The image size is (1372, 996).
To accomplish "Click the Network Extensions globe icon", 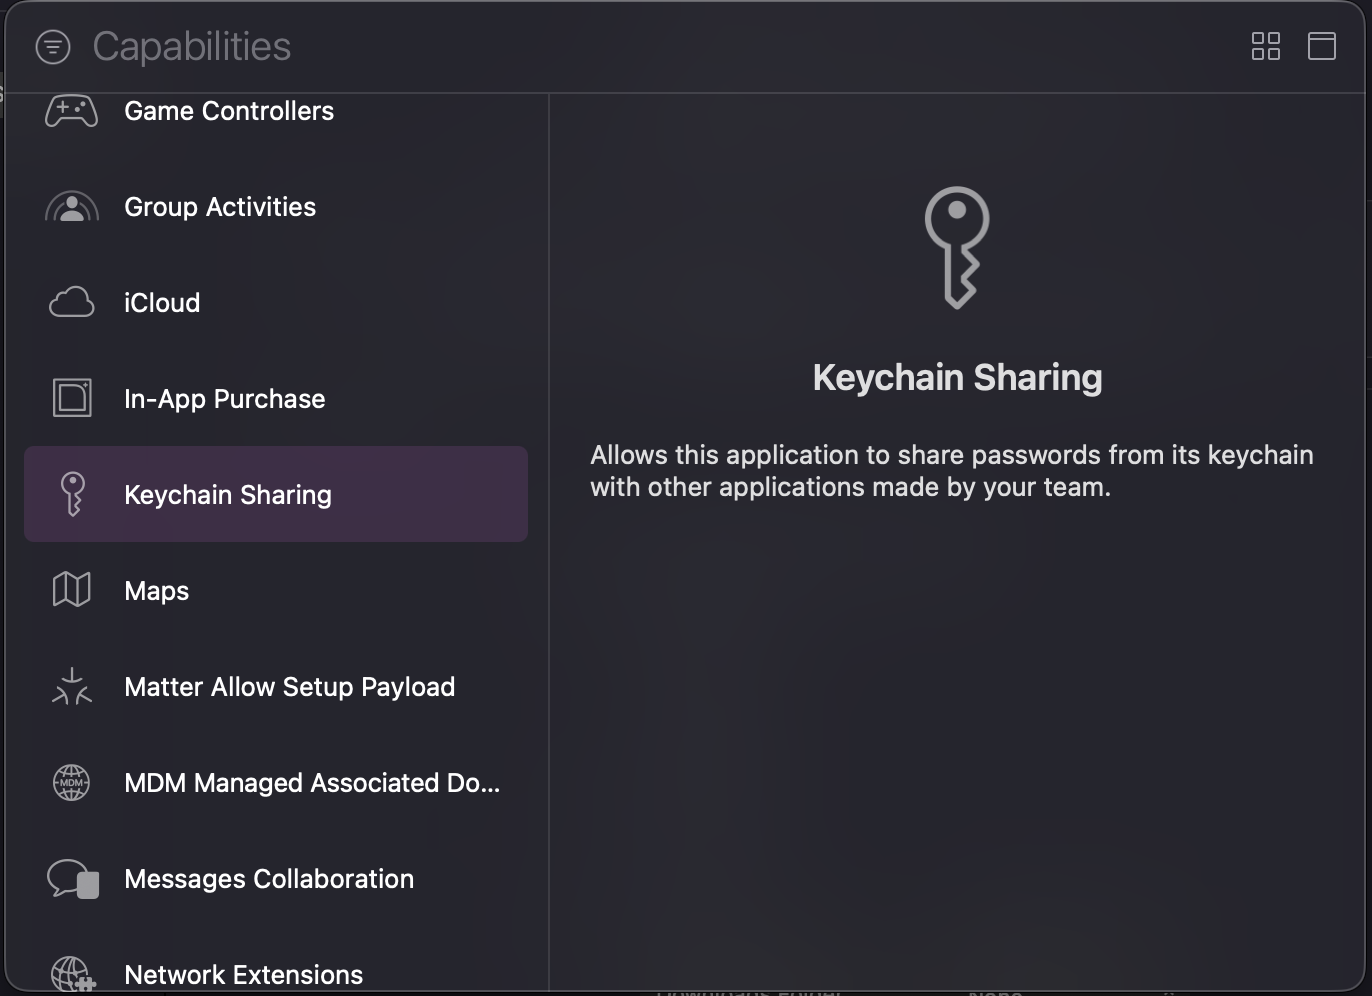I will [x=72, y=973].
